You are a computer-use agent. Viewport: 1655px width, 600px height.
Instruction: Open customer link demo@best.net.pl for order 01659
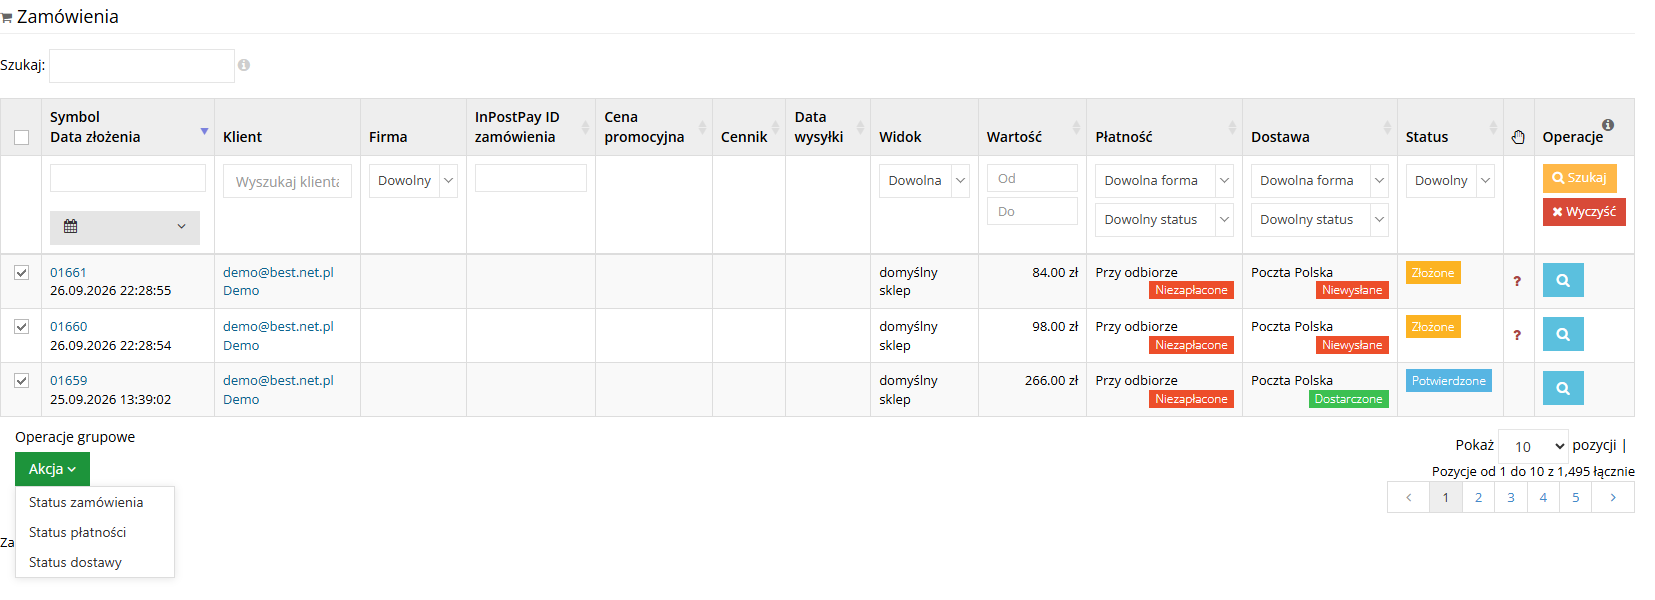[x=278, y=380]
